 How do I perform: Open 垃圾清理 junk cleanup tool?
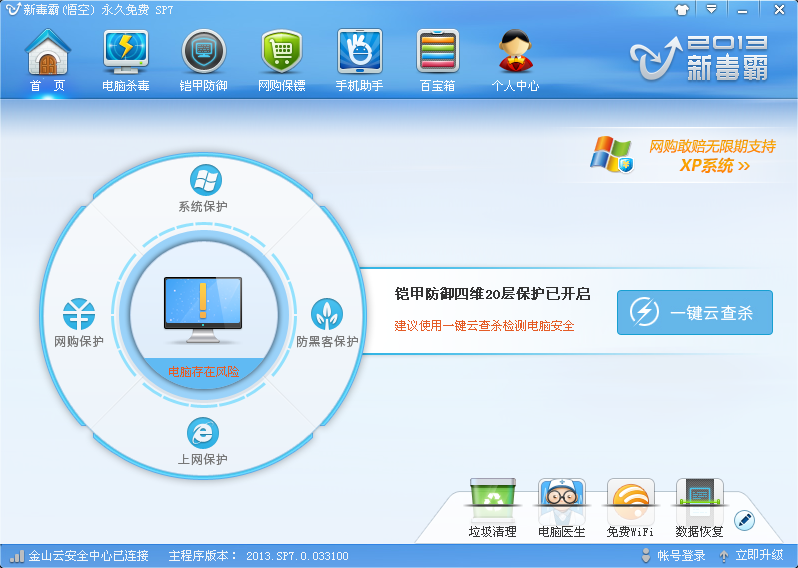[493, 507]
